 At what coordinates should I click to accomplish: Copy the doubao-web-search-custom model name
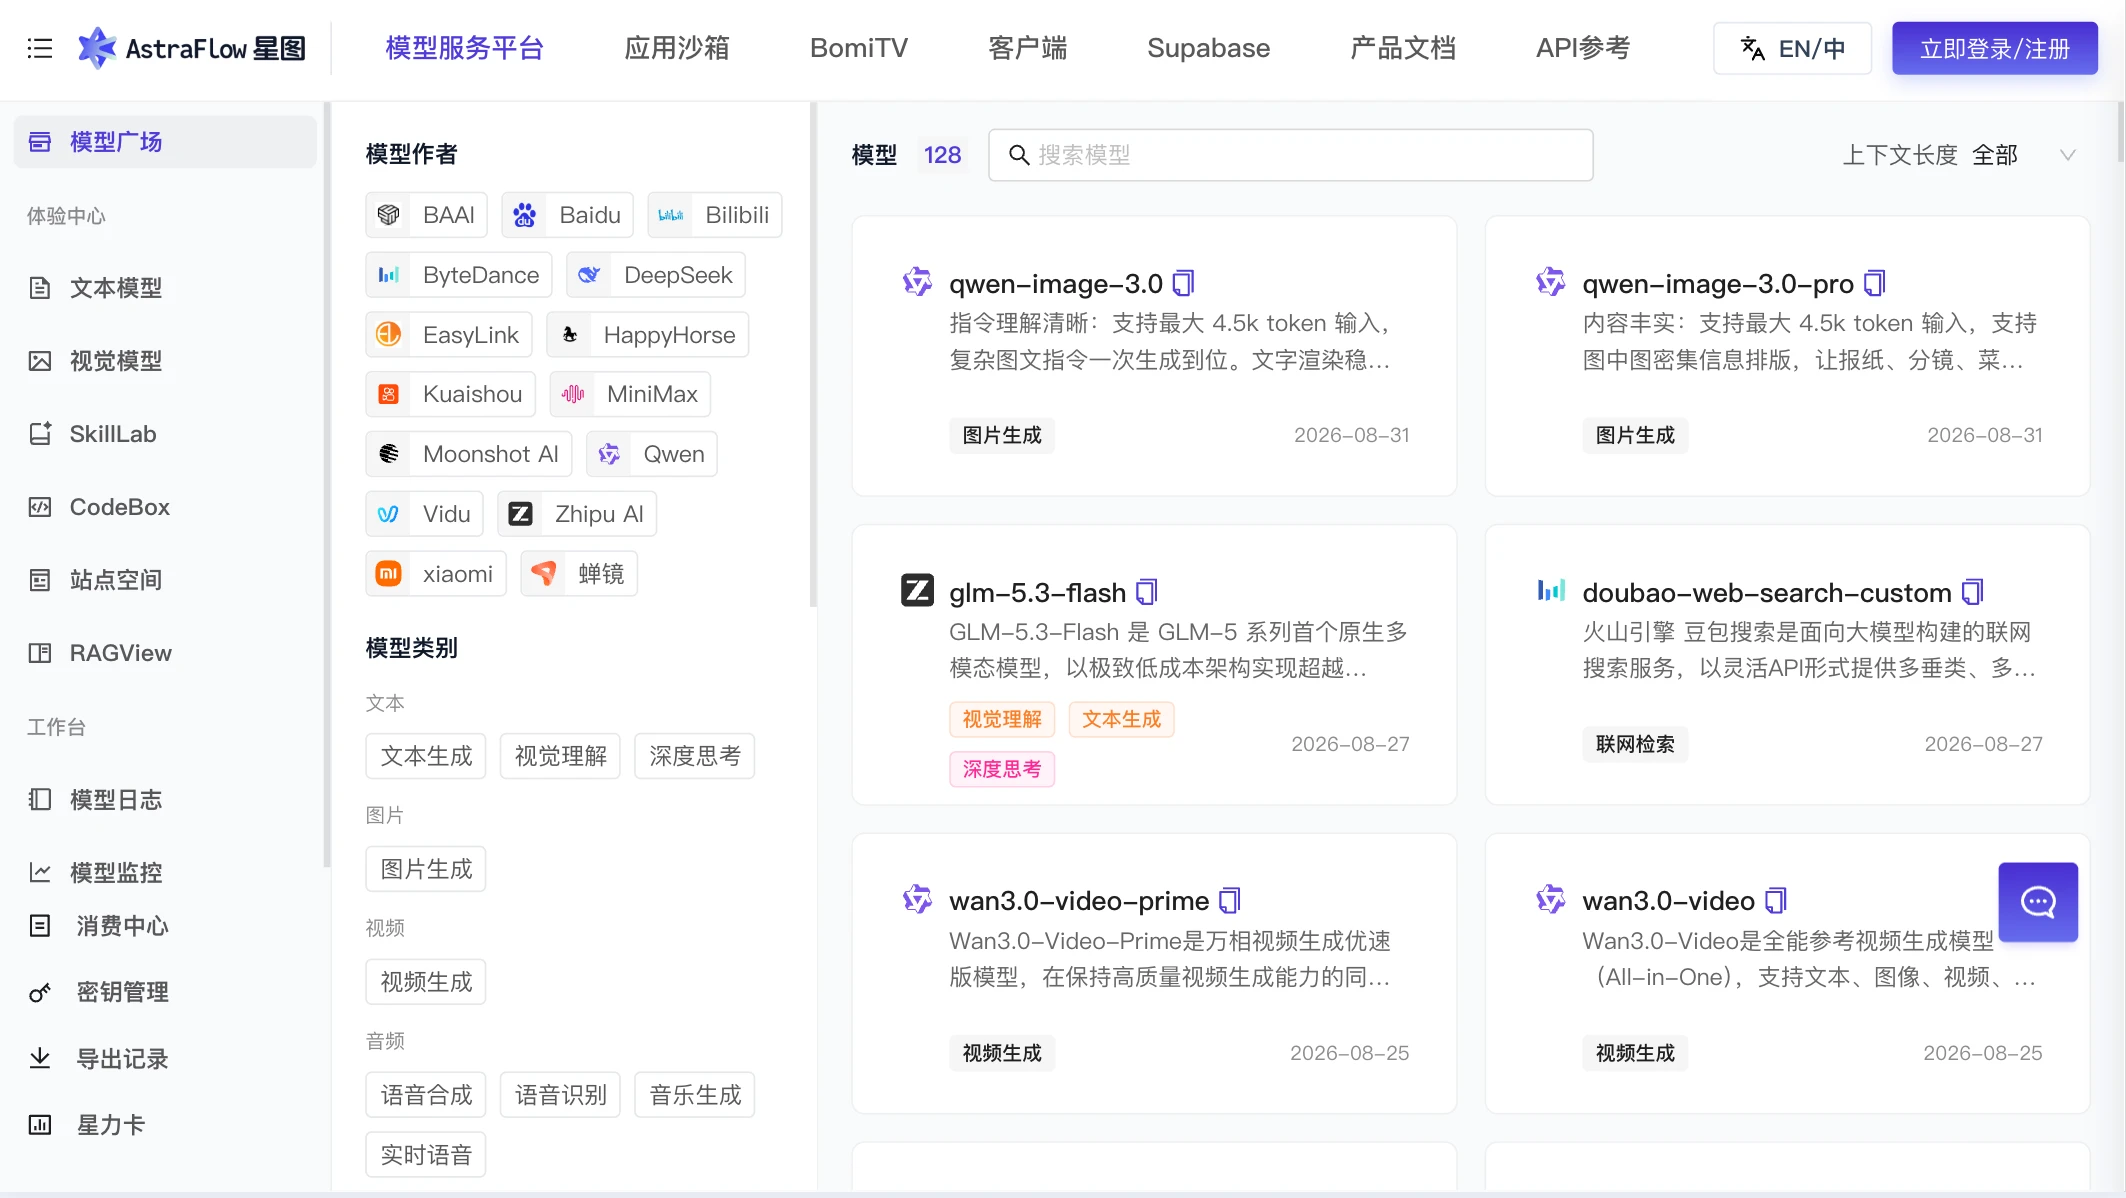[x=1972, y=593]
